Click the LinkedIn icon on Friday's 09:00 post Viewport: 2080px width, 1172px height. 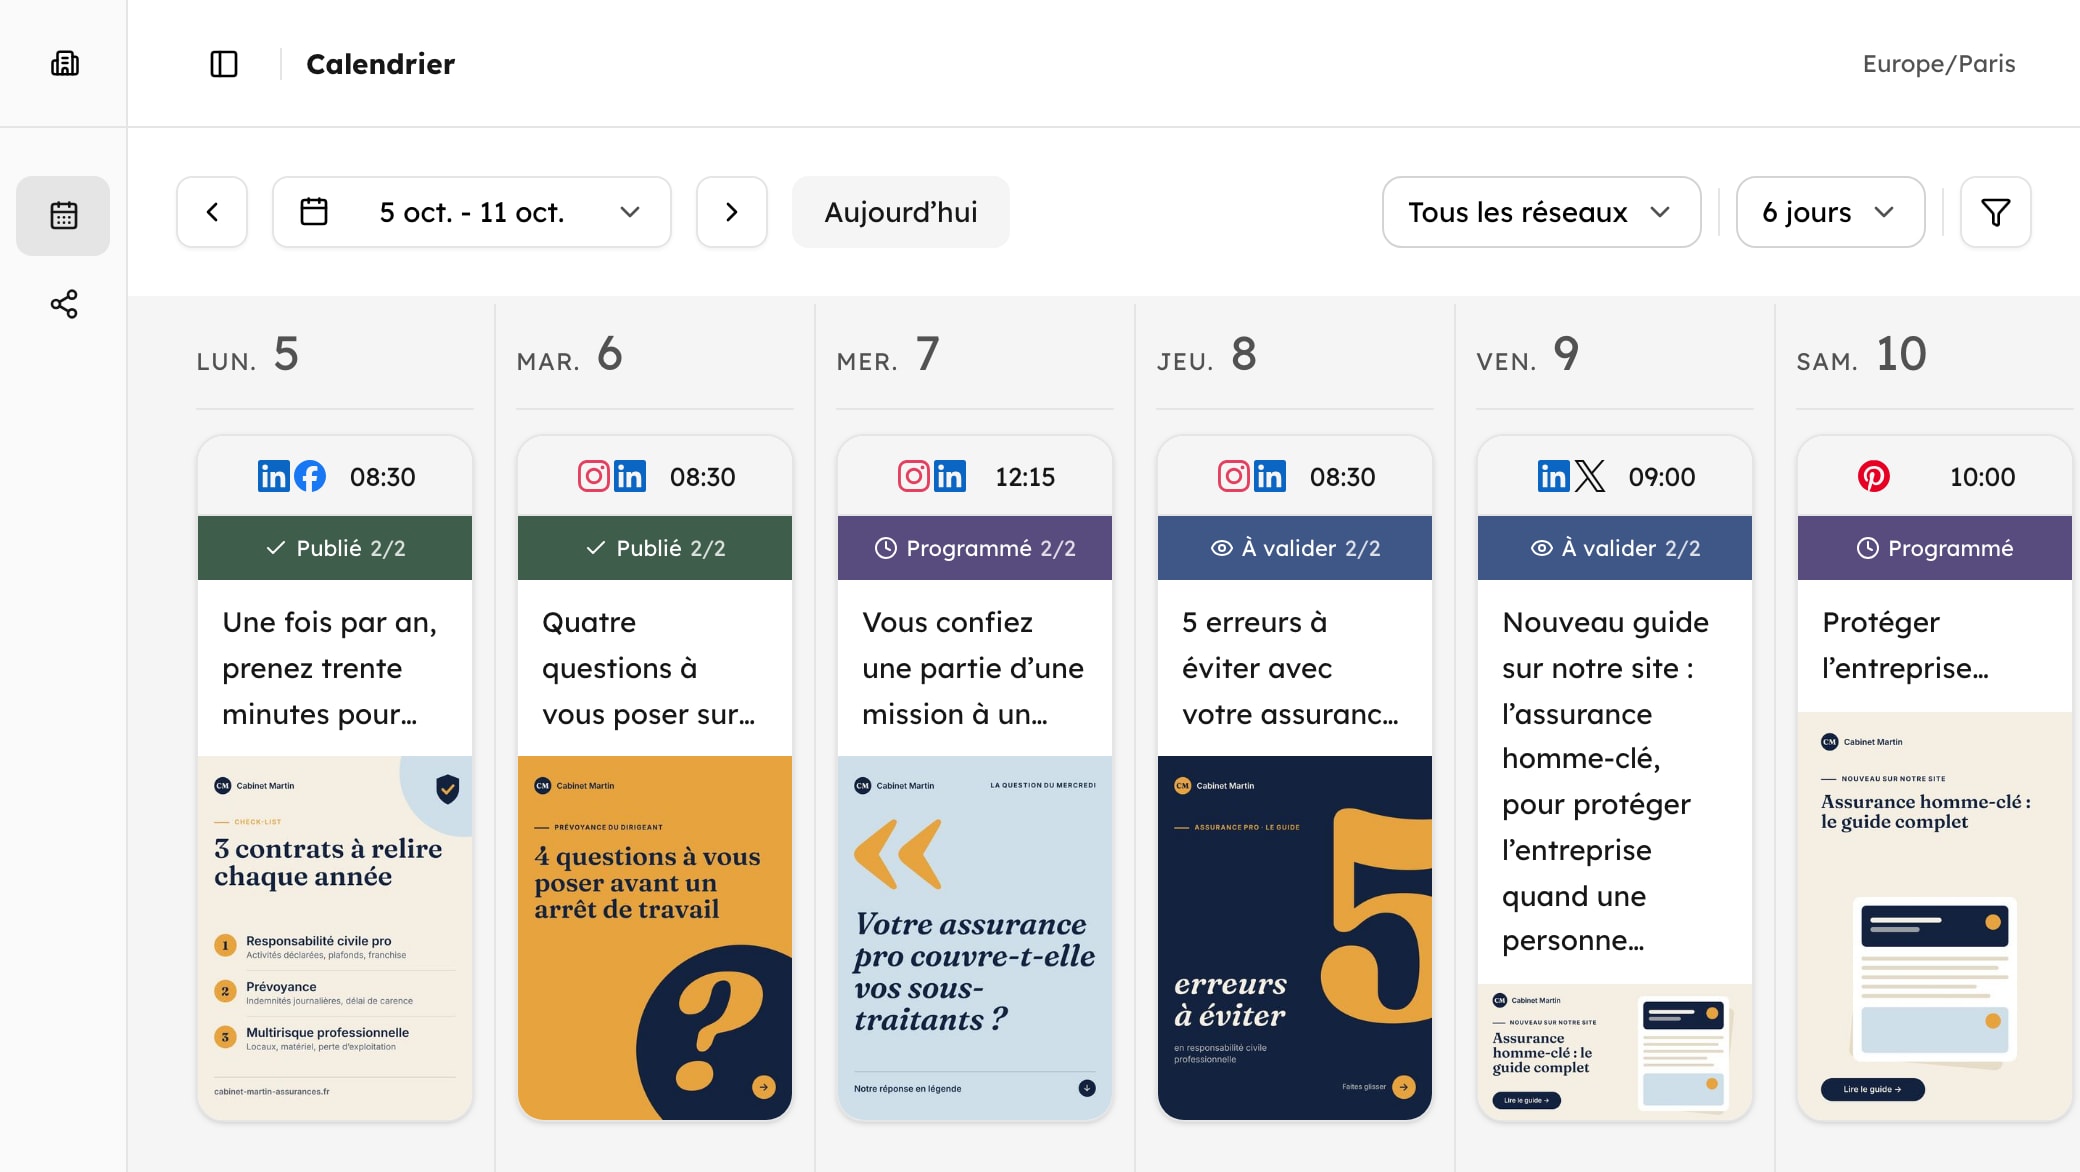pyautogui.click(x=1554, y=476)
